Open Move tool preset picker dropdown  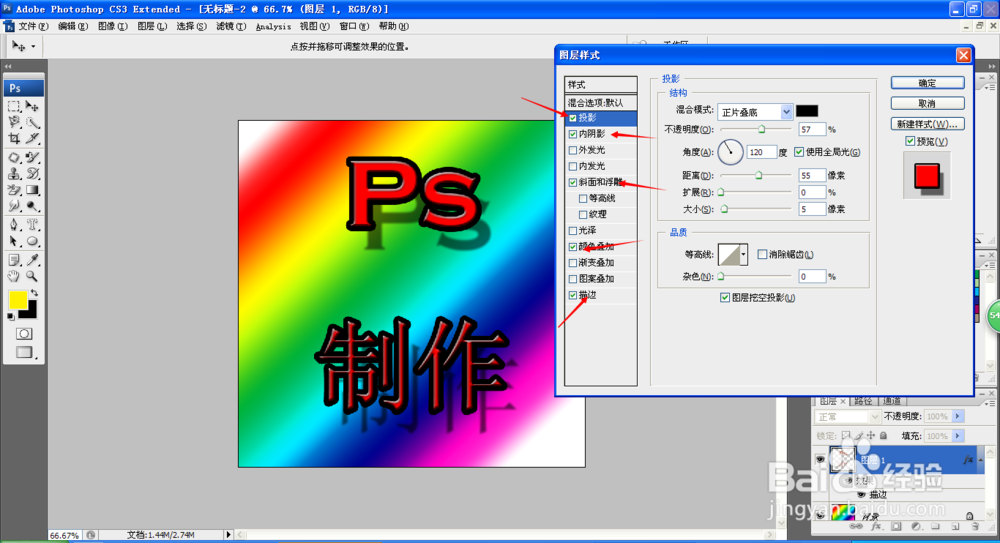33,47
